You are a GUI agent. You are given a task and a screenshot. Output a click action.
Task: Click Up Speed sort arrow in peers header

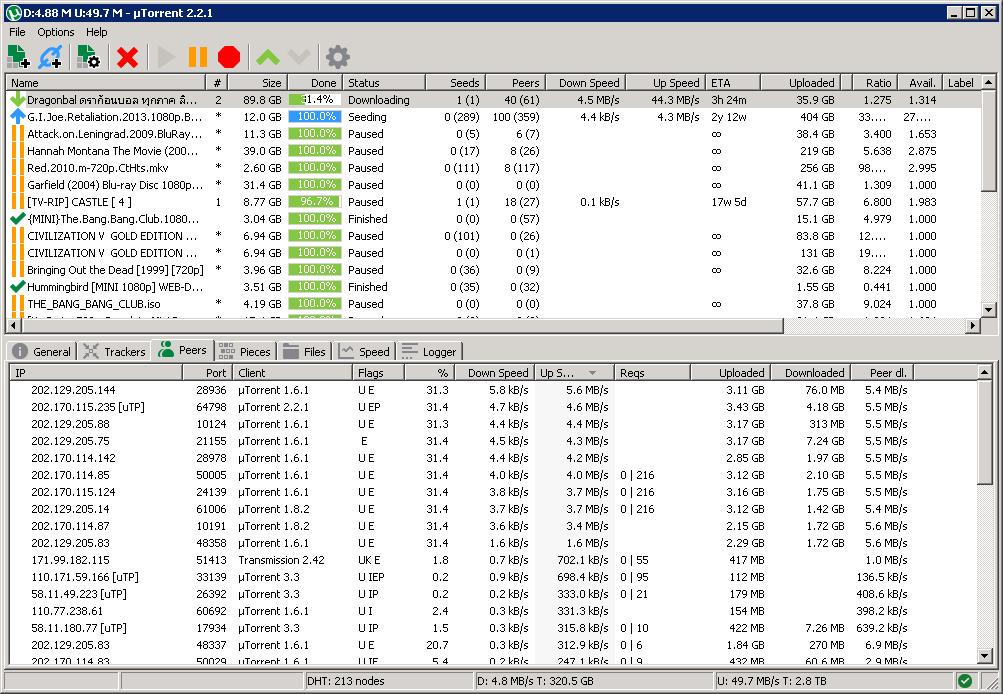tap(592, 373)
